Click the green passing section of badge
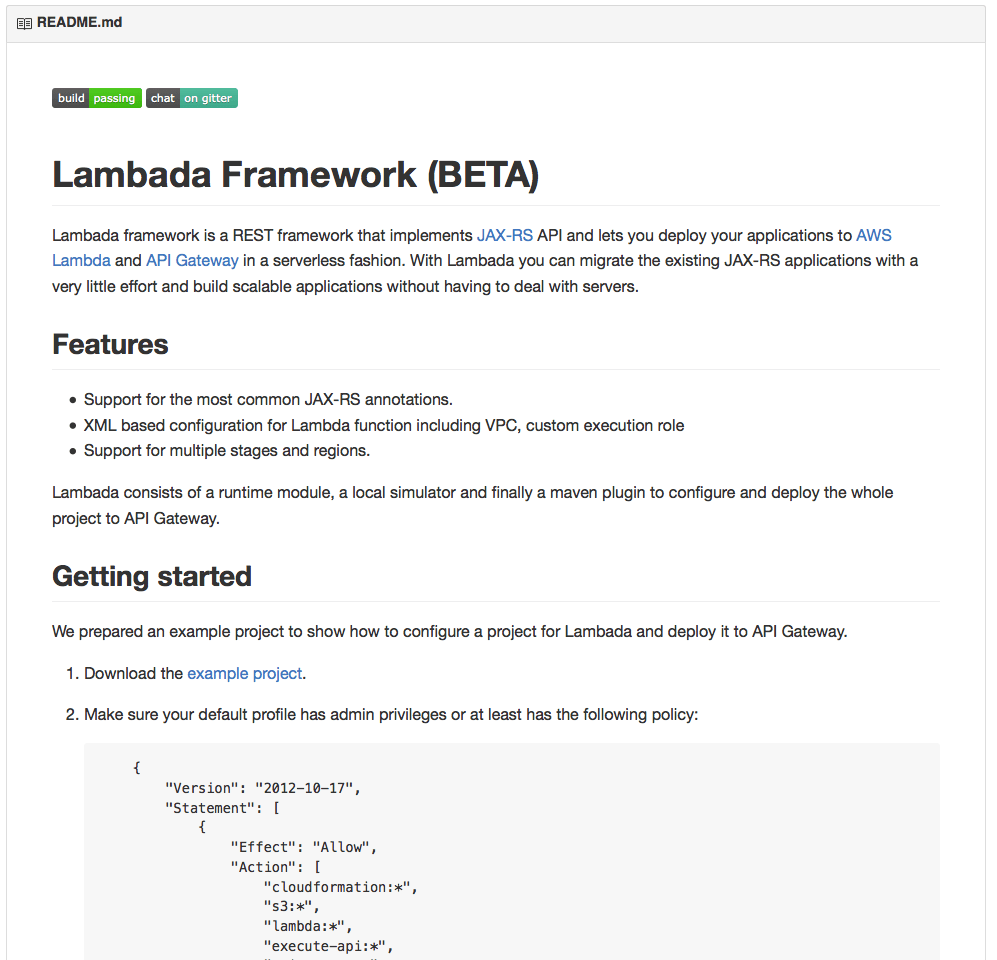Screen dimensions: 997x960 coord(114,98)
